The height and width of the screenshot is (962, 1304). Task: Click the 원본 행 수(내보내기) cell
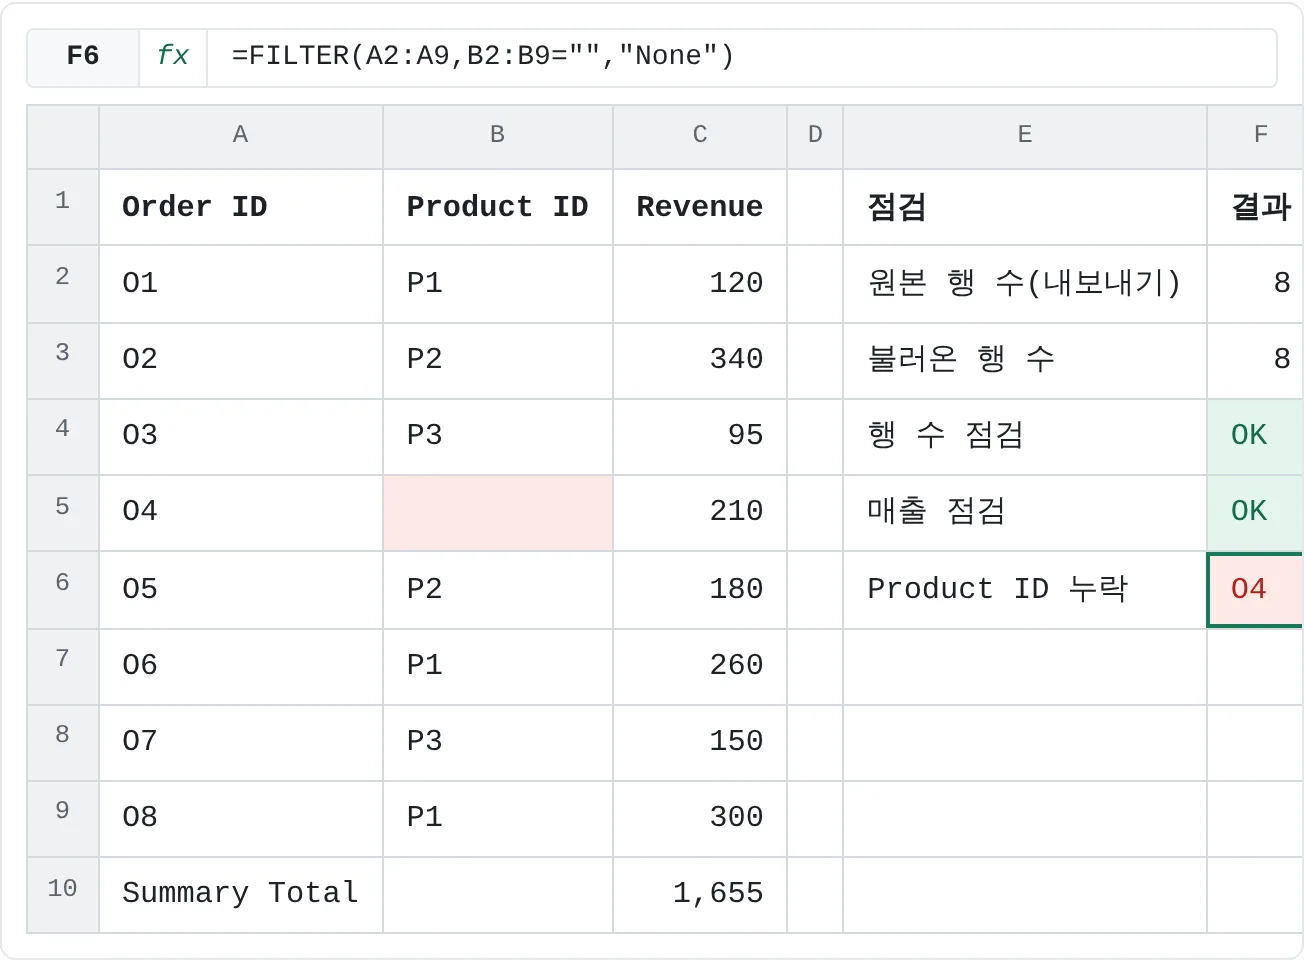(1025, 284)
